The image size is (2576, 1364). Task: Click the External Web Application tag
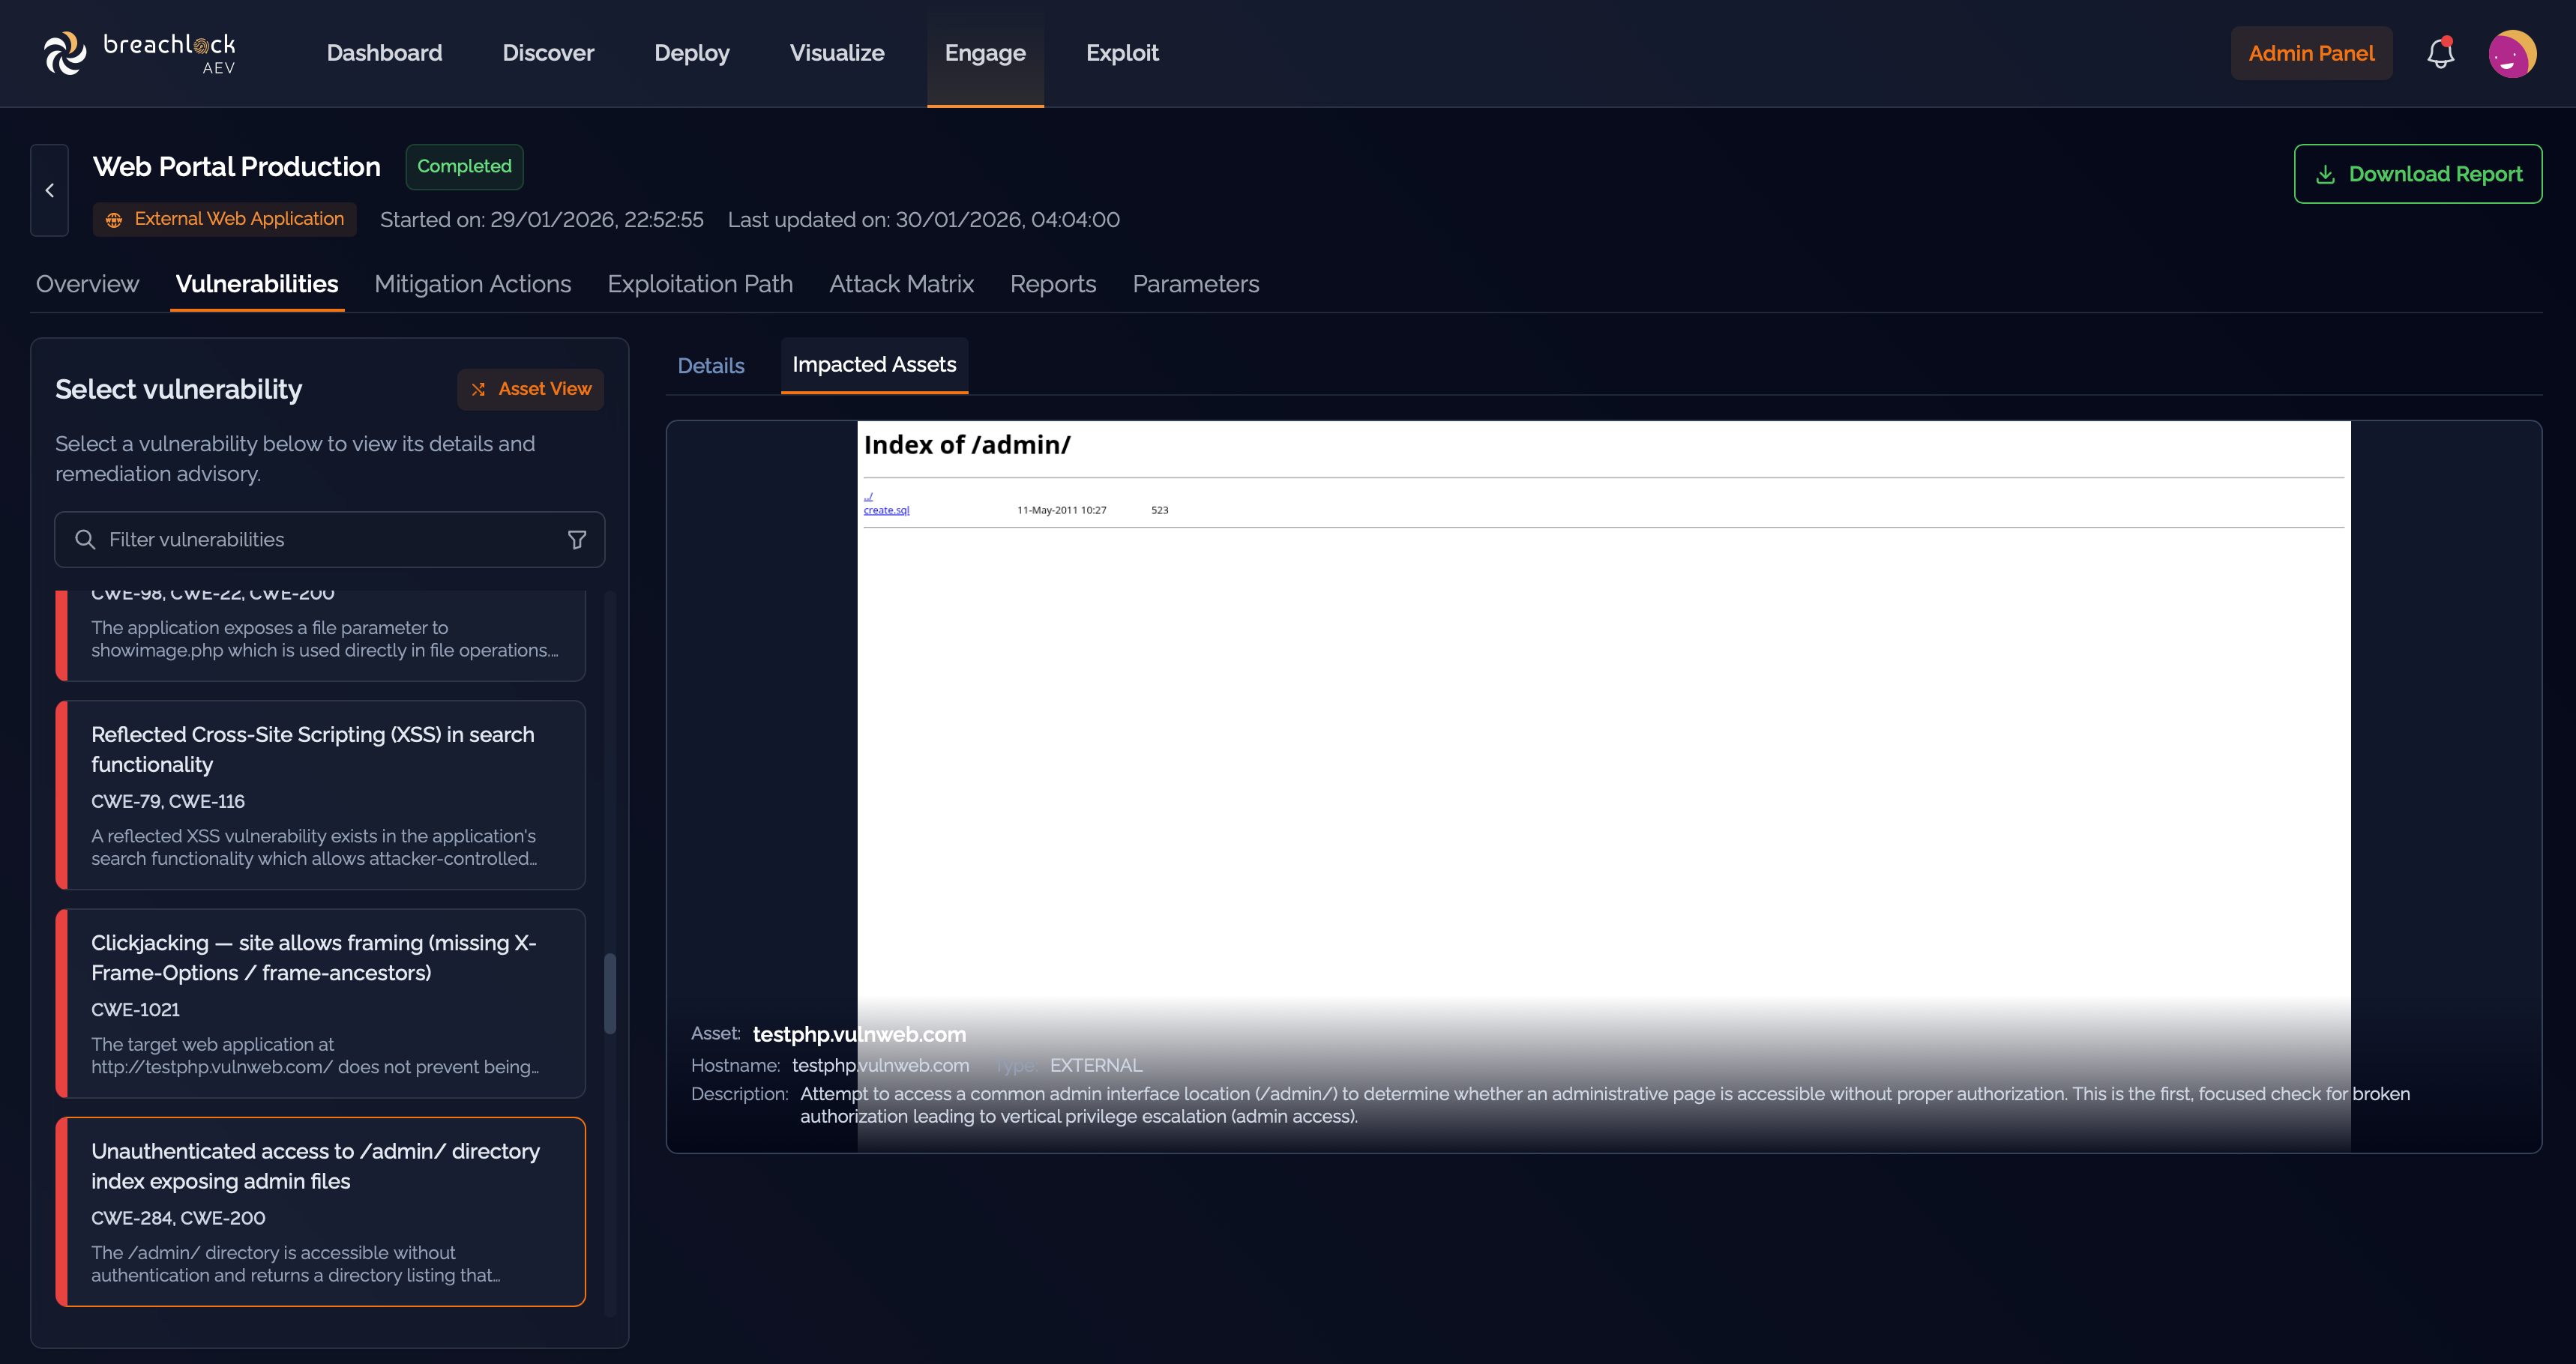click(224, 219)
